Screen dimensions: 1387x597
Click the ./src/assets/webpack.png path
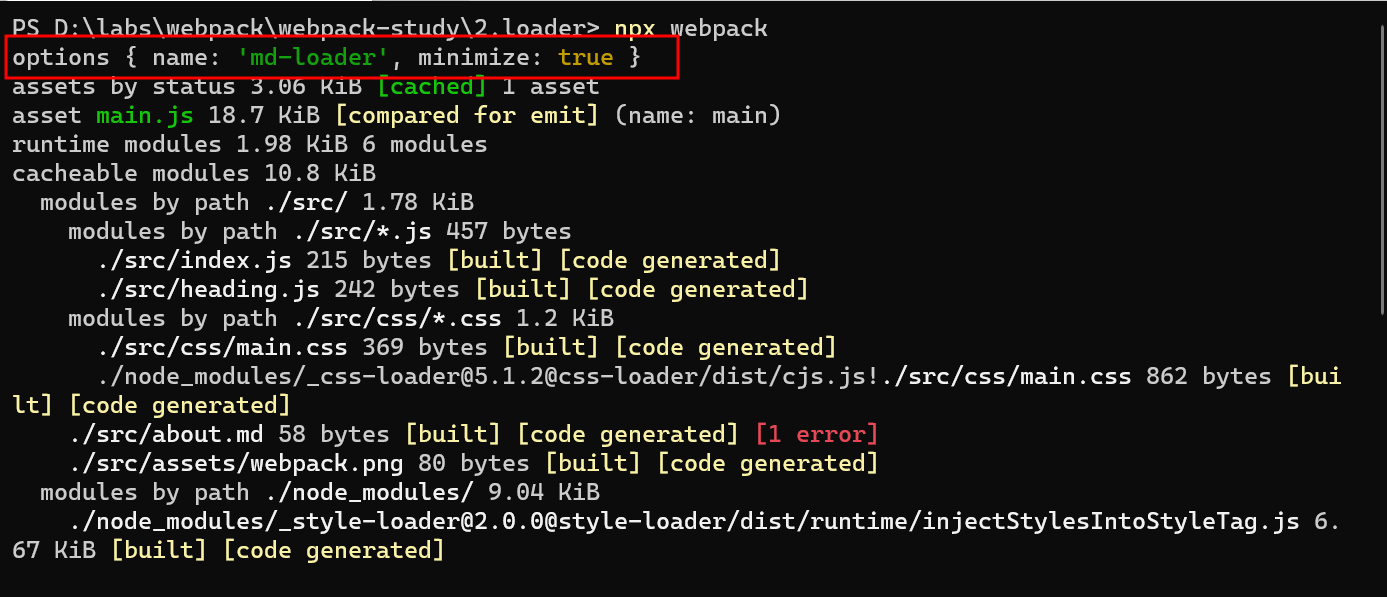[236, 464]
